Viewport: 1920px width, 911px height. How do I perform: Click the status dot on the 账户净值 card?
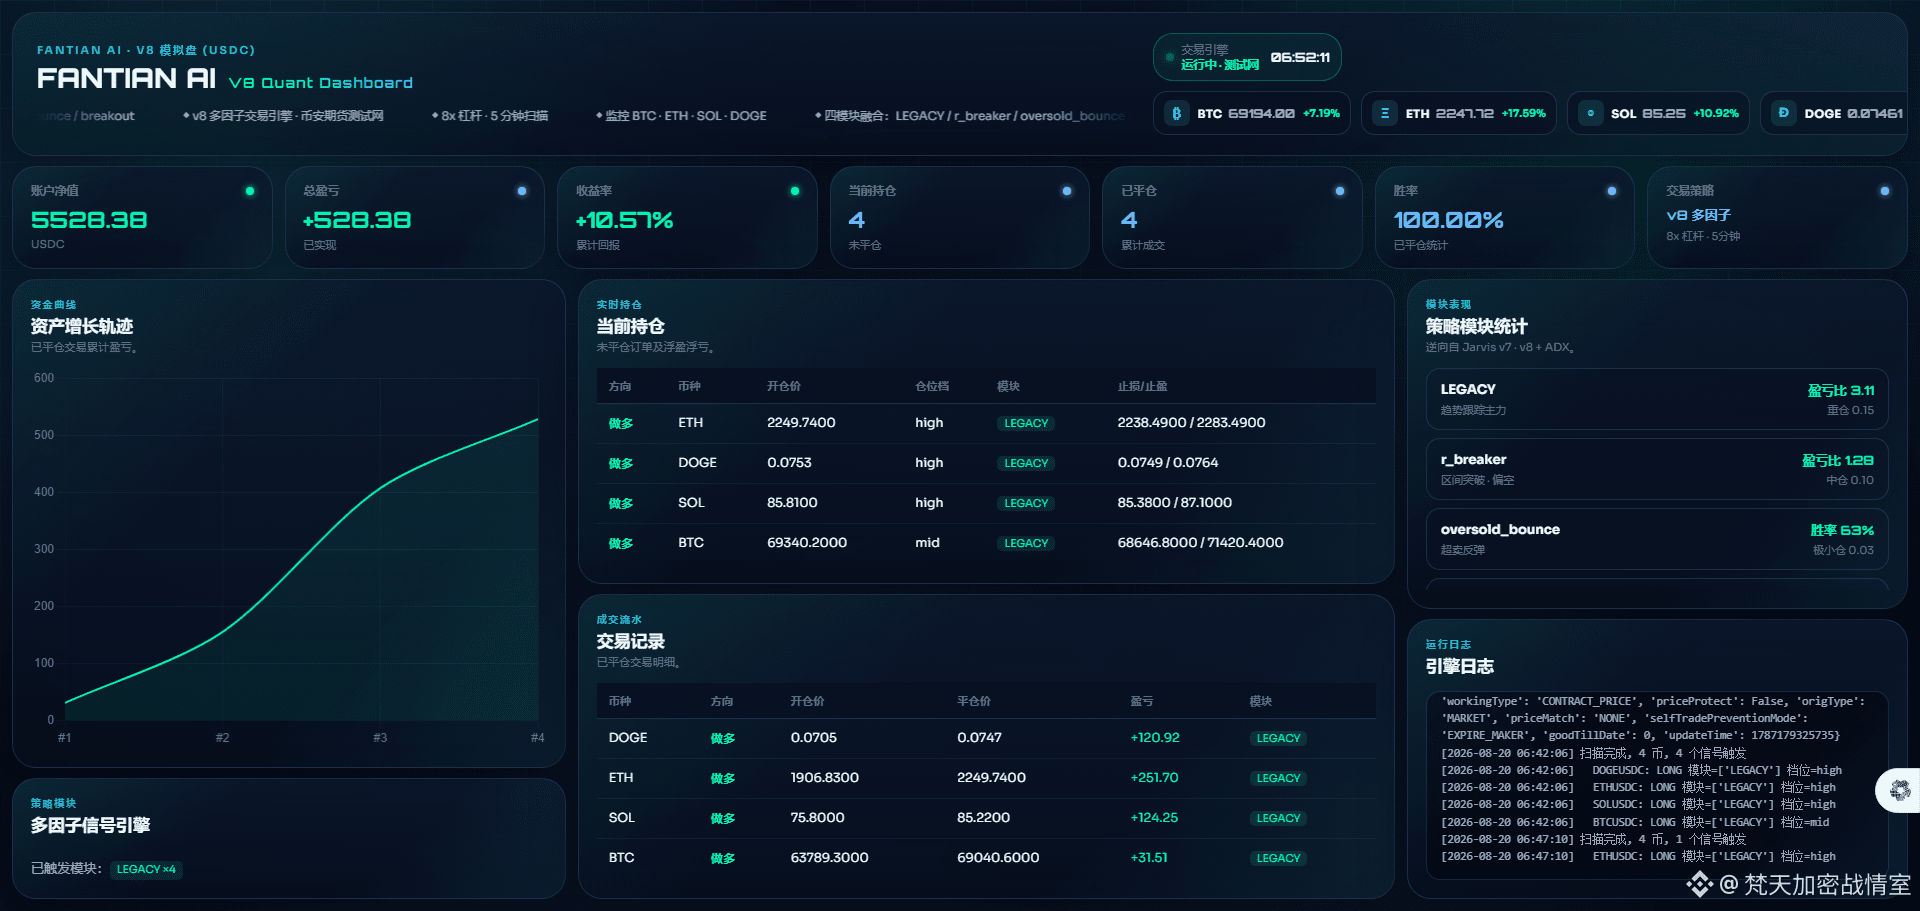tap(250, 191)
